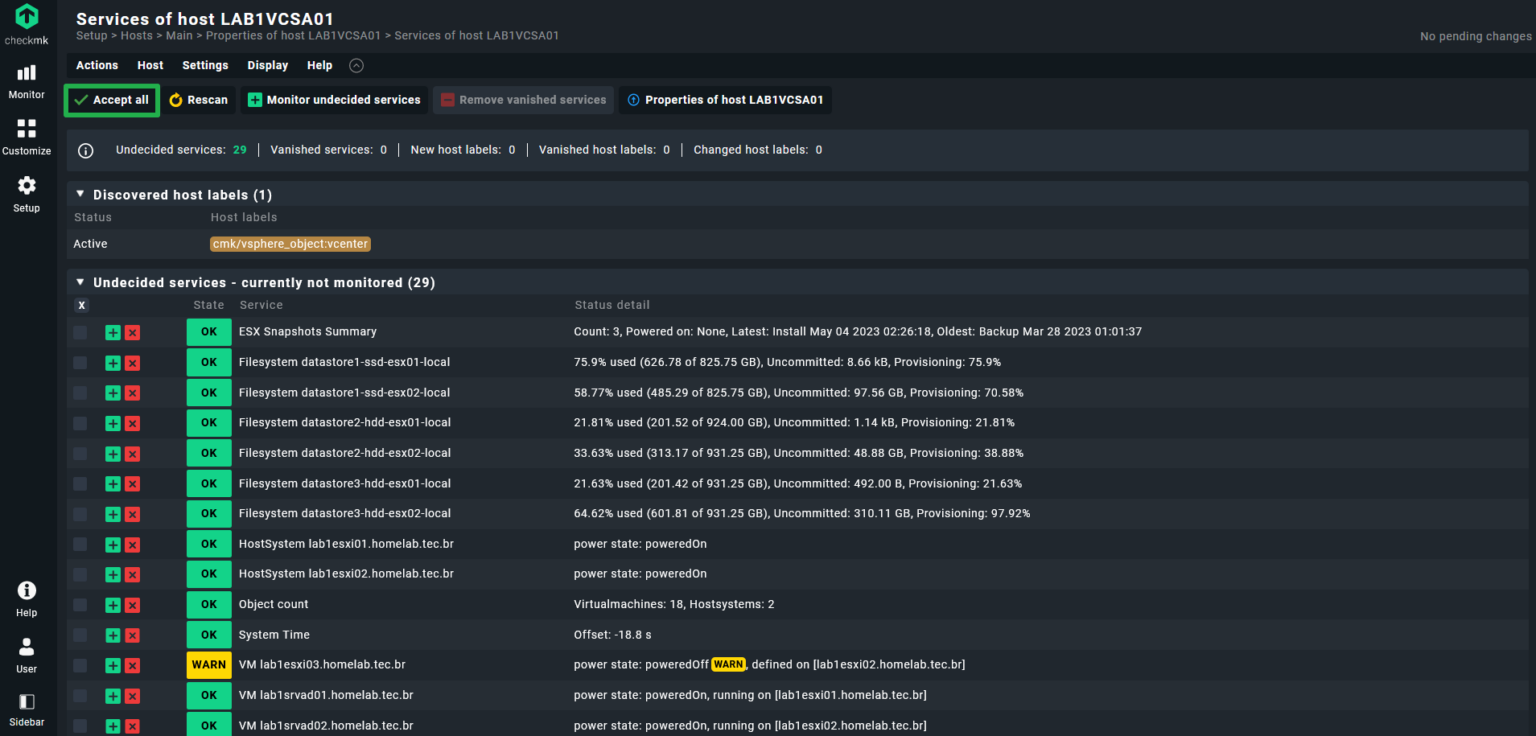Check the box for Filesystem datastore1-ssd-esx01-local
Viewport: 1536px width, 736px height.
(80, 362)
